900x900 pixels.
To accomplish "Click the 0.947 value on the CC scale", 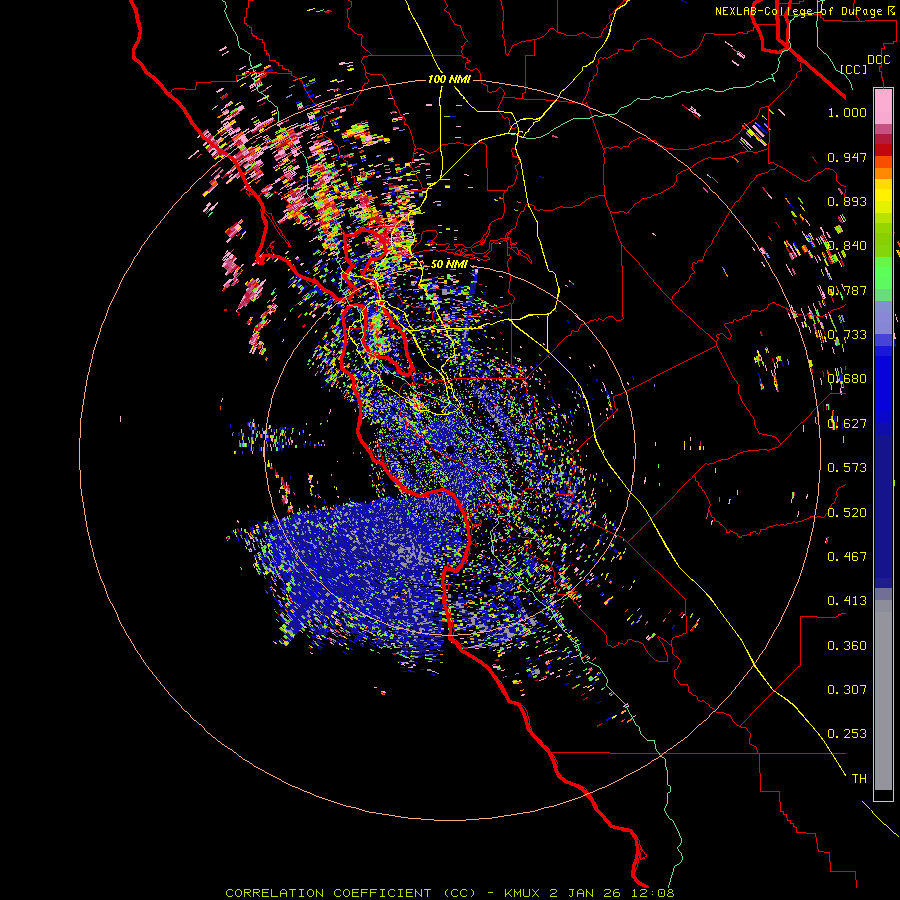I will point(847,157).
